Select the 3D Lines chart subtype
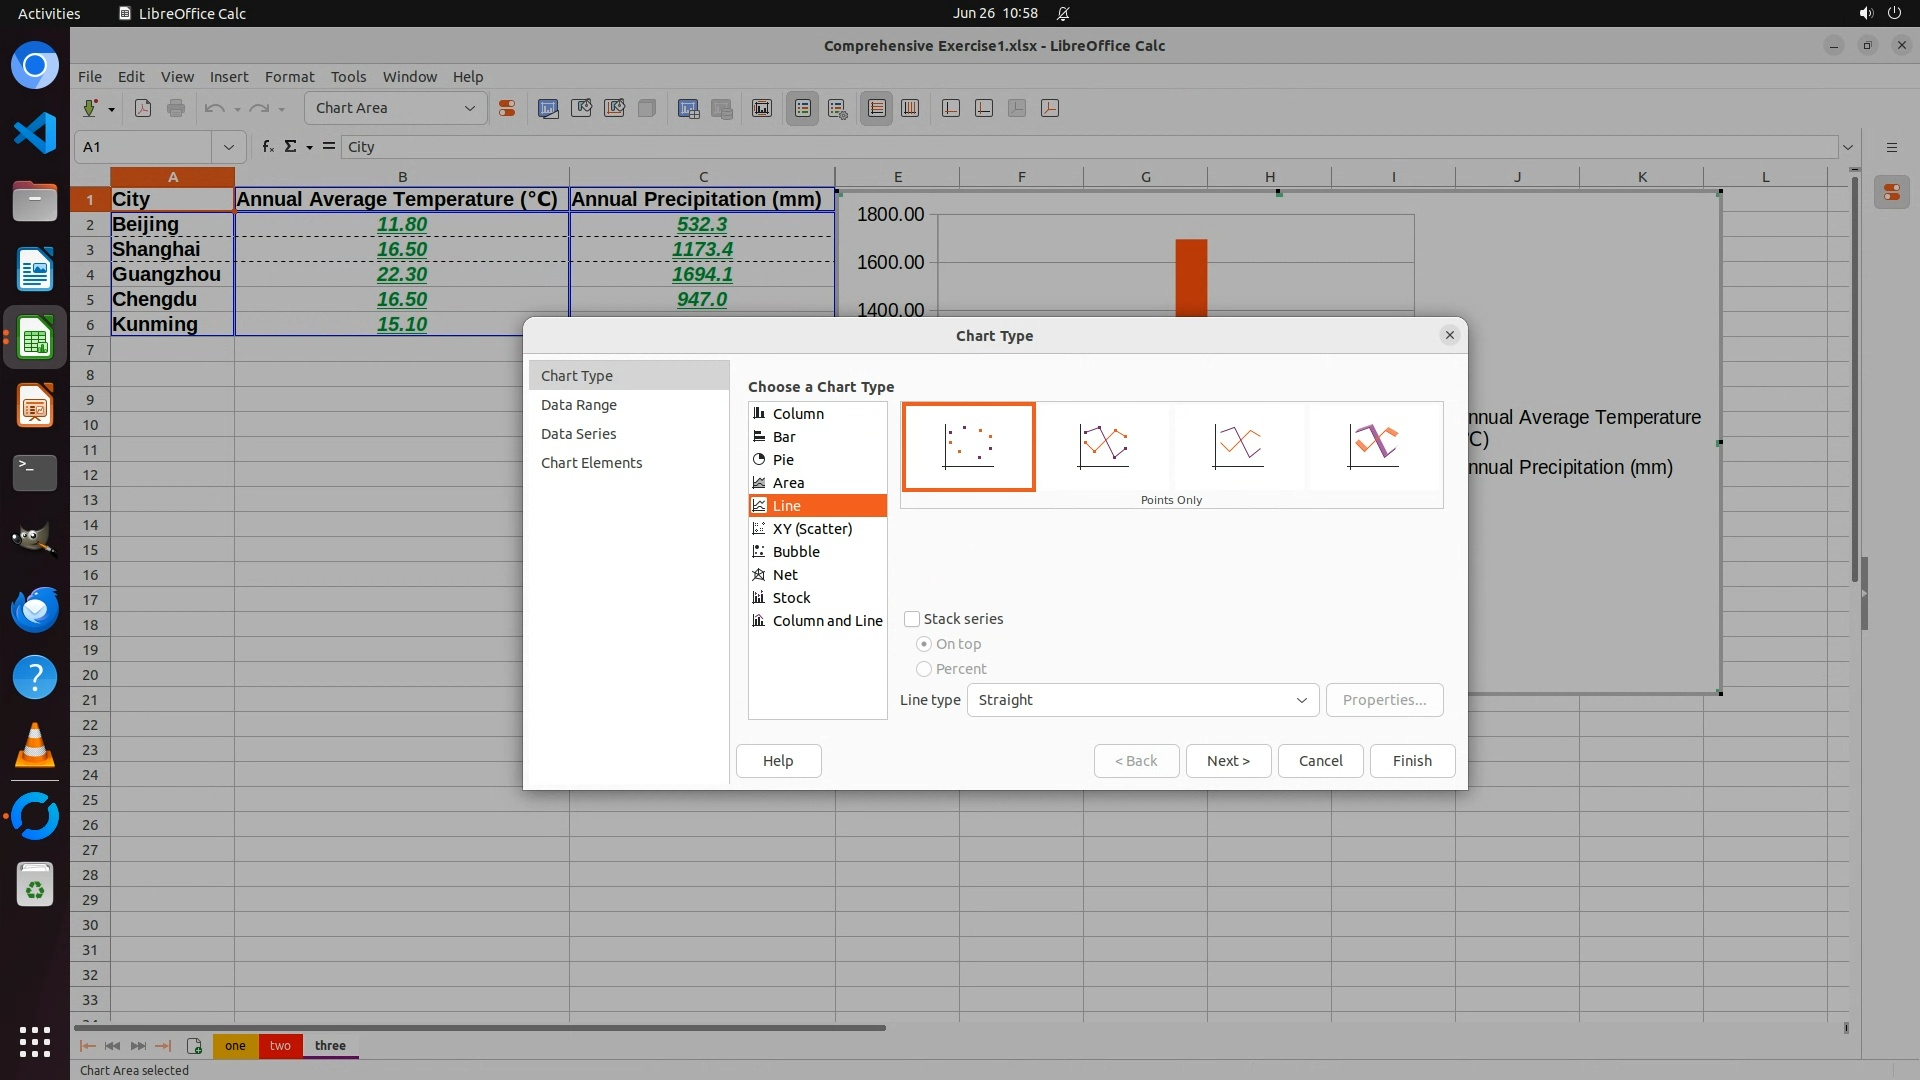 1373,446
